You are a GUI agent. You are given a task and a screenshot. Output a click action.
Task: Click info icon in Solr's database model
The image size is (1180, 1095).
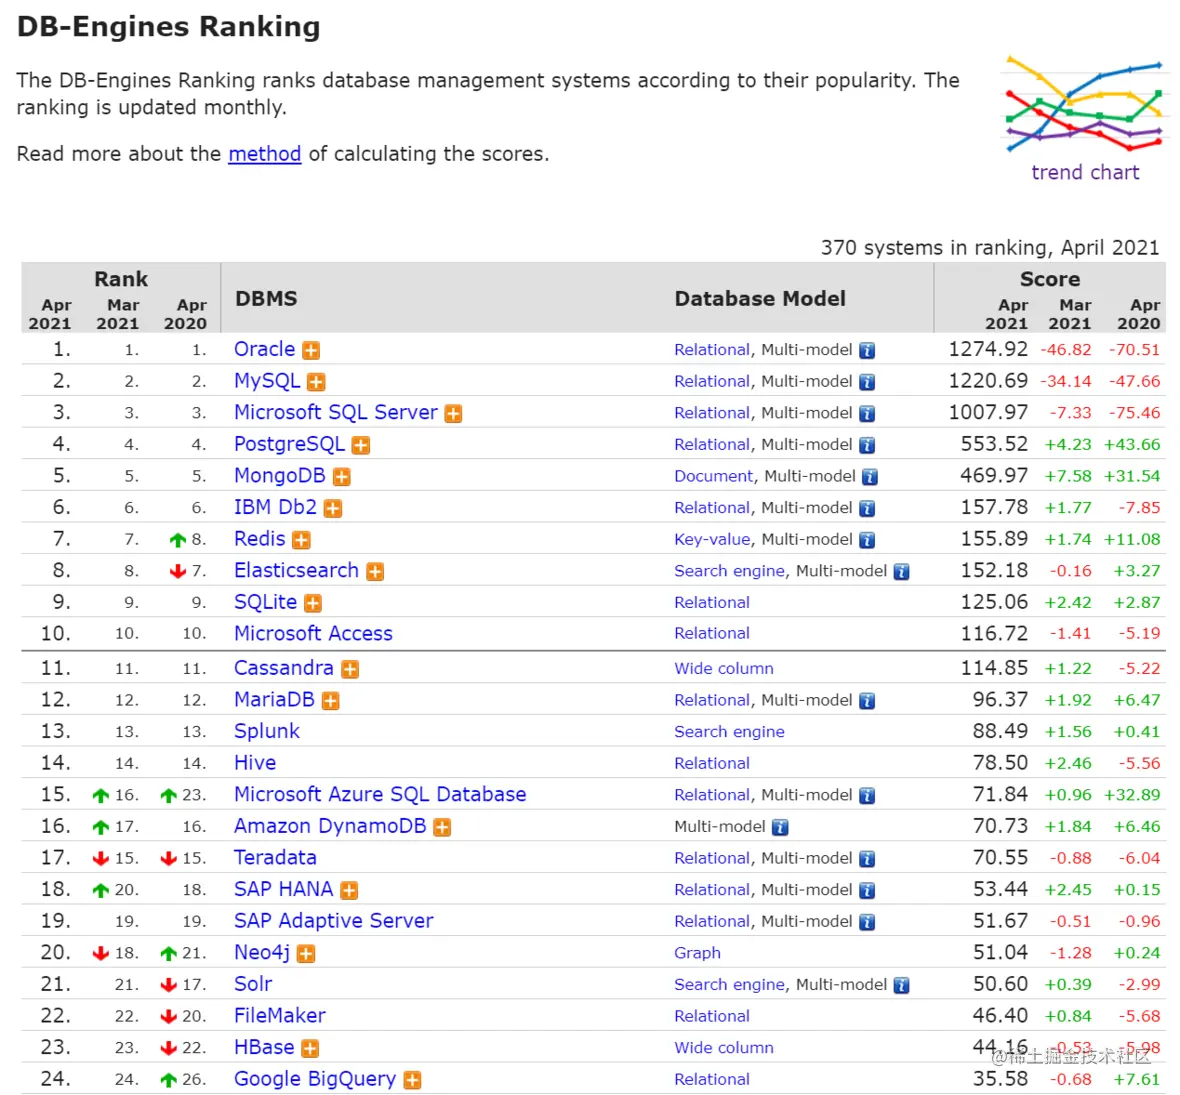(902, 986)
